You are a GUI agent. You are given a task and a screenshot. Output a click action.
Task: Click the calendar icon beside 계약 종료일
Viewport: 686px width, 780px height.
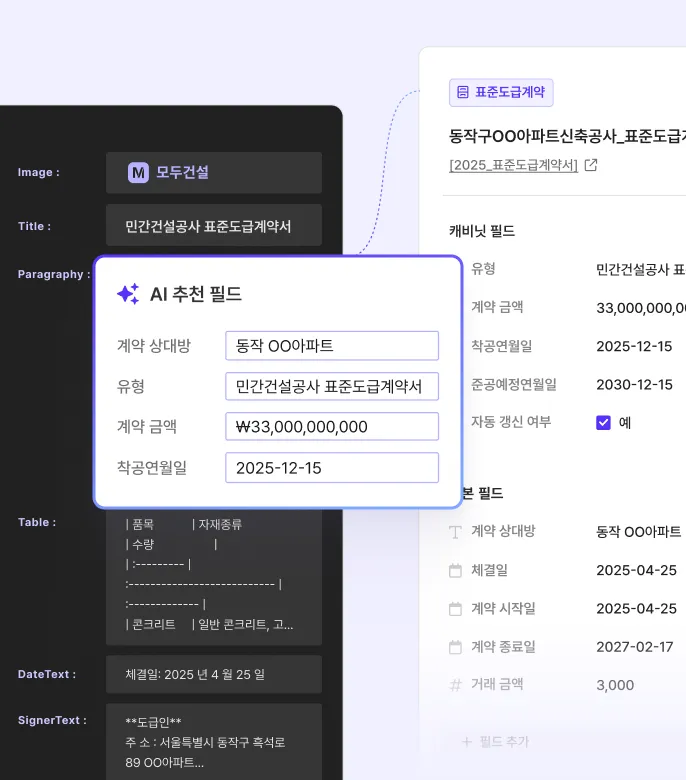455,647
